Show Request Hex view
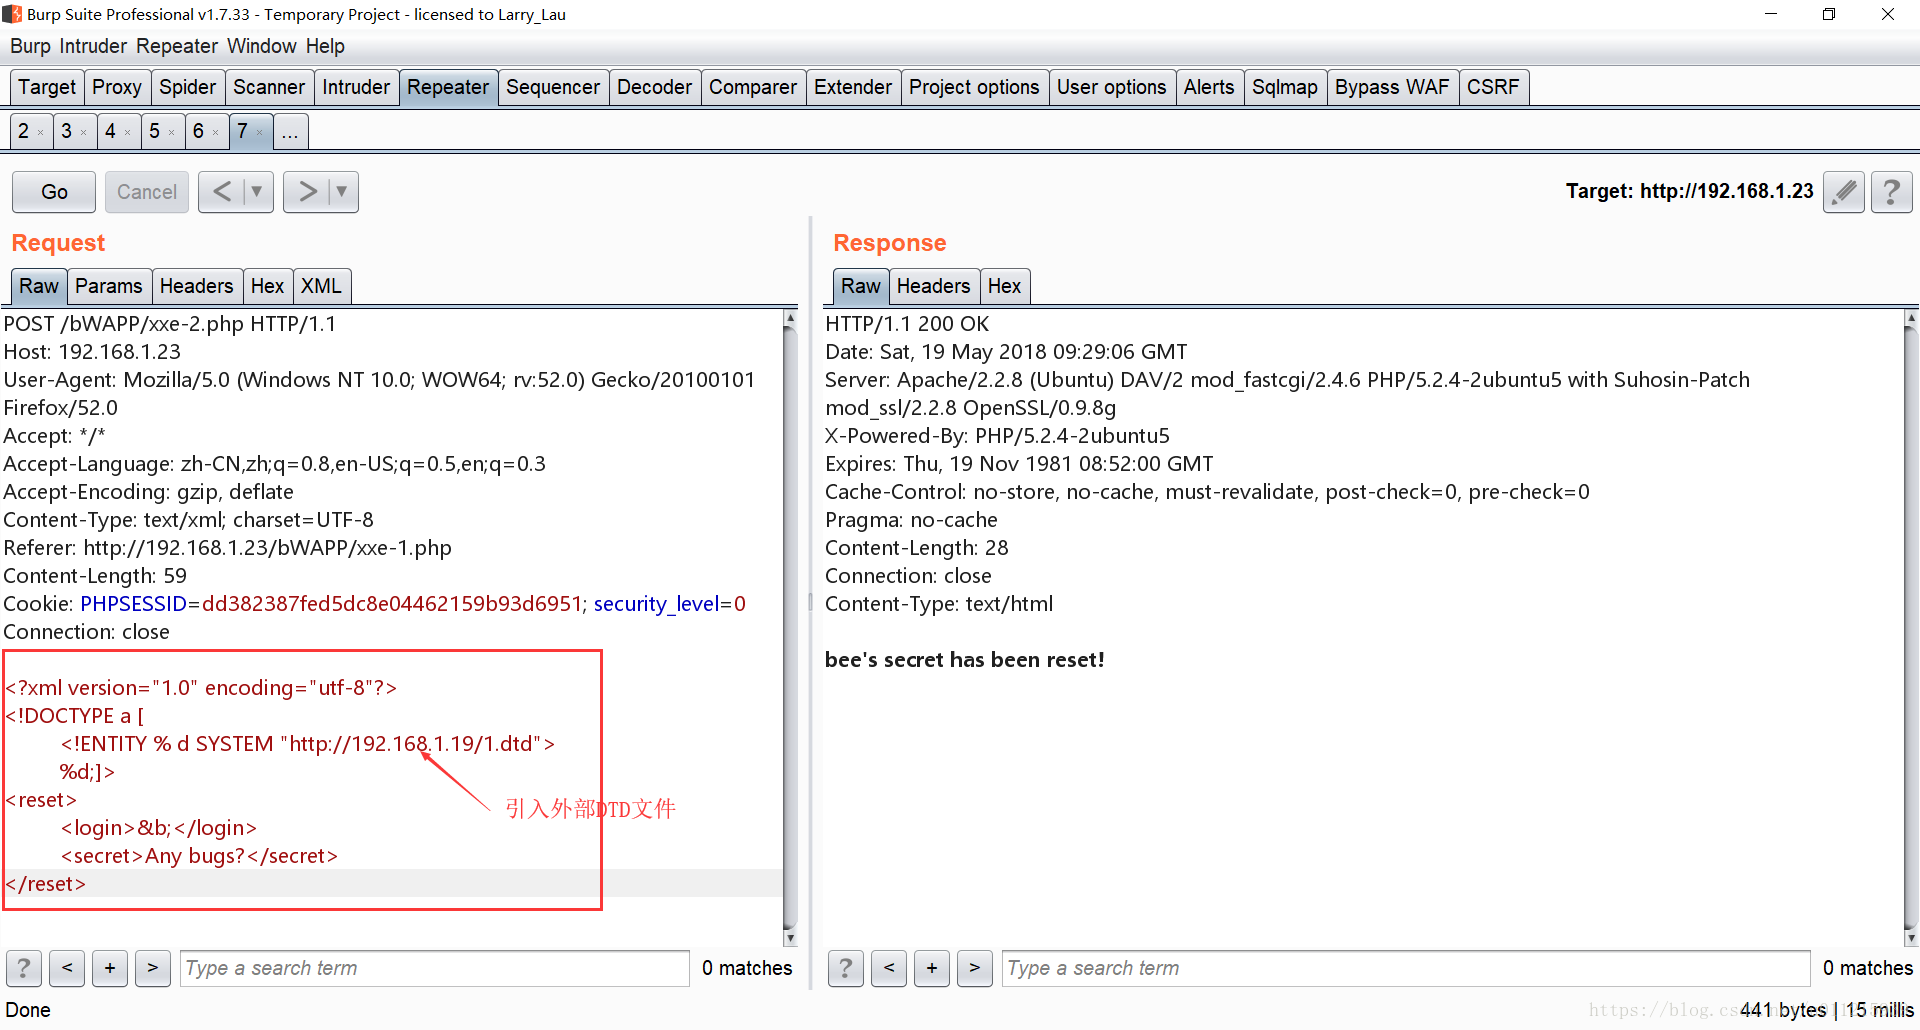This screenshot has height=1030, width=1920. (267, 286)
